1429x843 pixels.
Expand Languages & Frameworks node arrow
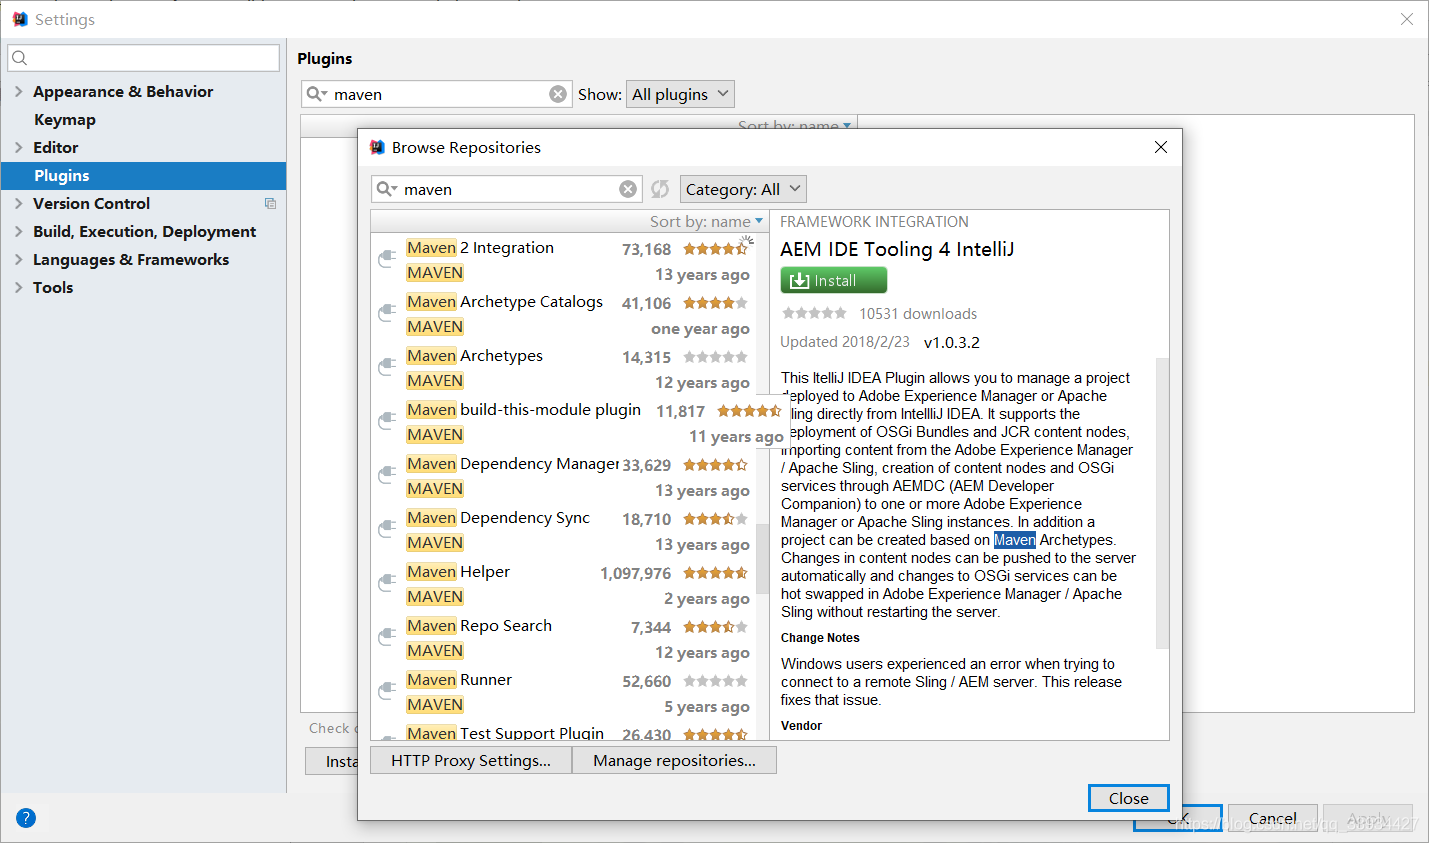tap(18, 259)
